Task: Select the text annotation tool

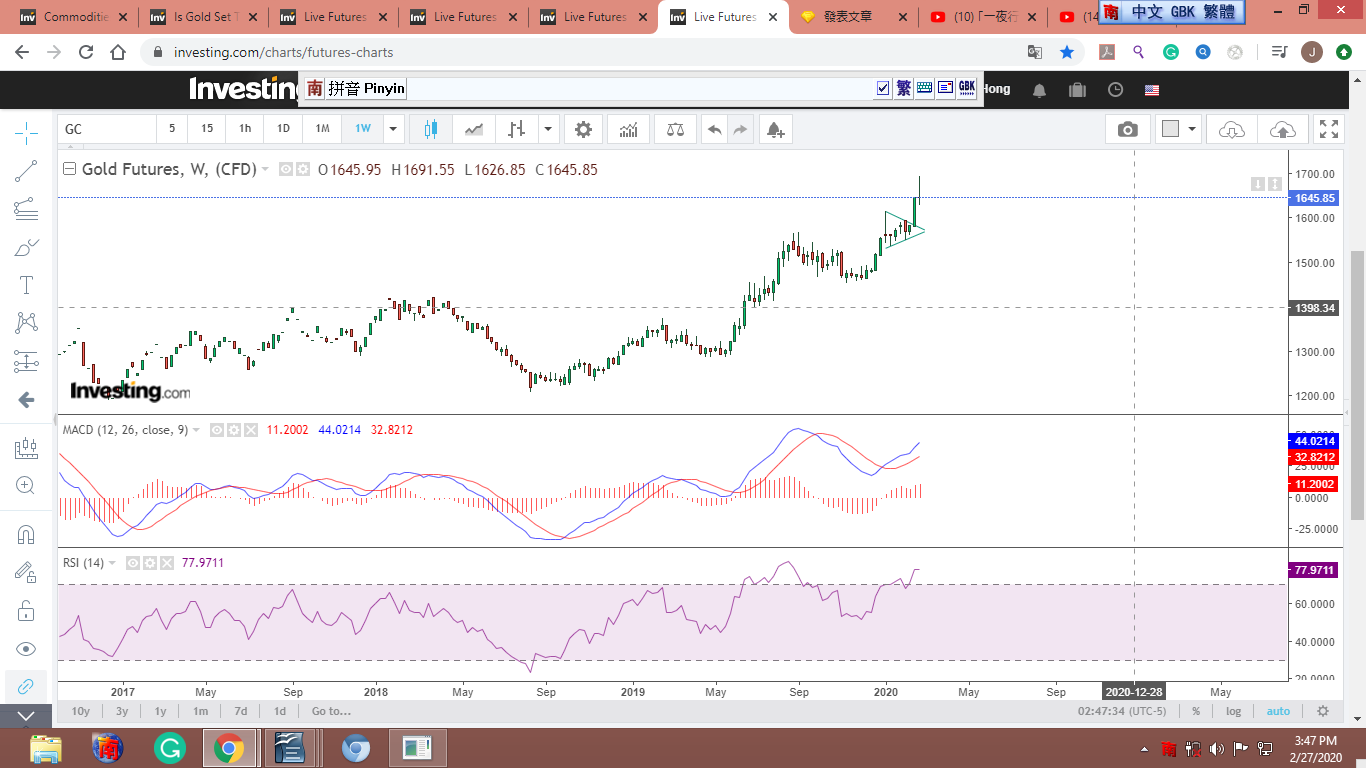Action: click(27, 285)
